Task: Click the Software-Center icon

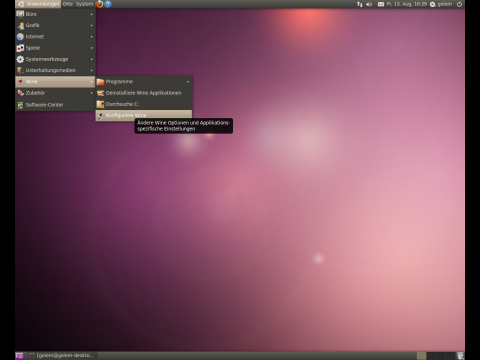Action: point(20,105)
